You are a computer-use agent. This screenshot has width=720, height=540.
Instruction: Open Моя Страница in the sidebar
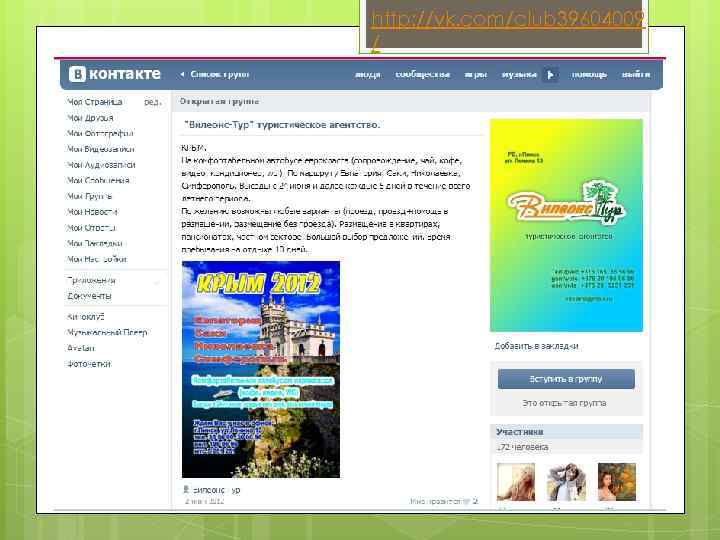[95, 102]
